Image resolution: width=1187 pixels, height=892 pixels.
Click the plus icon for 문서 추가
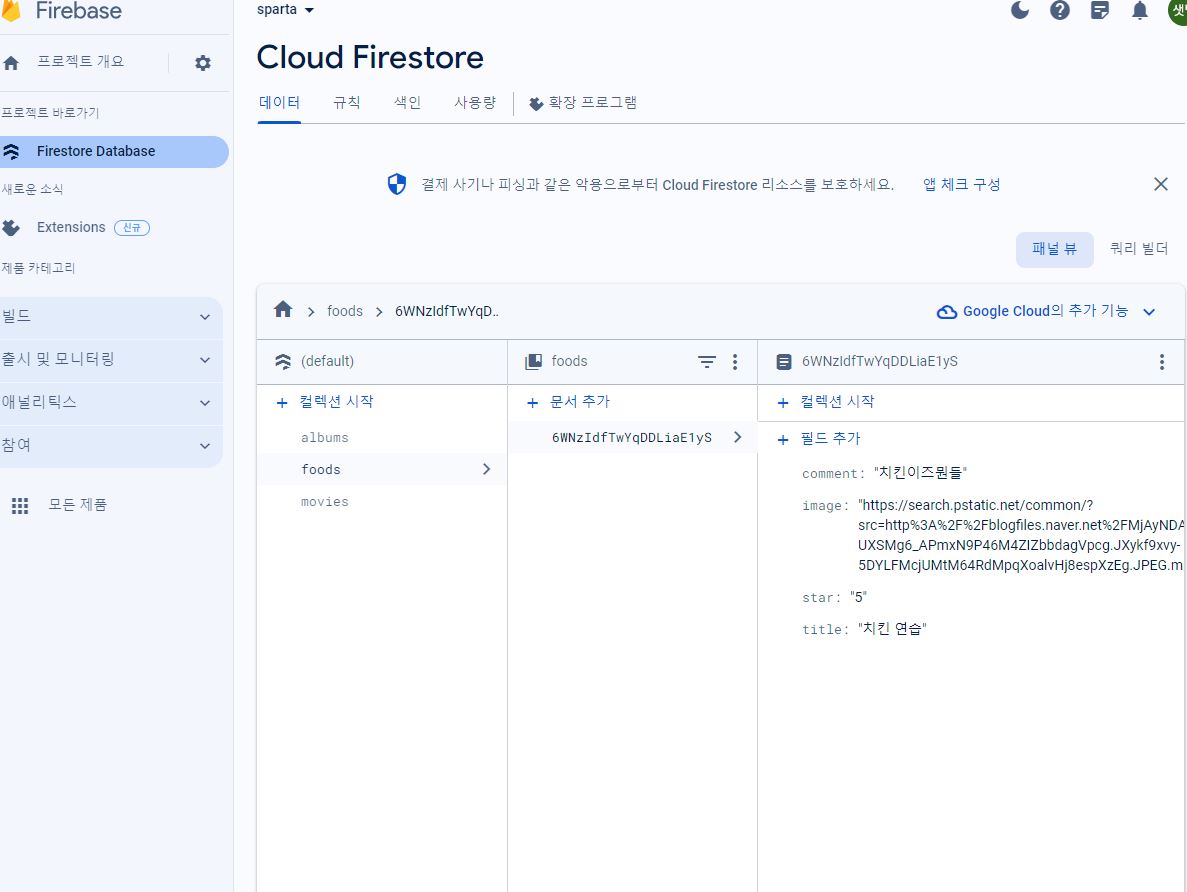coord(532,403)
